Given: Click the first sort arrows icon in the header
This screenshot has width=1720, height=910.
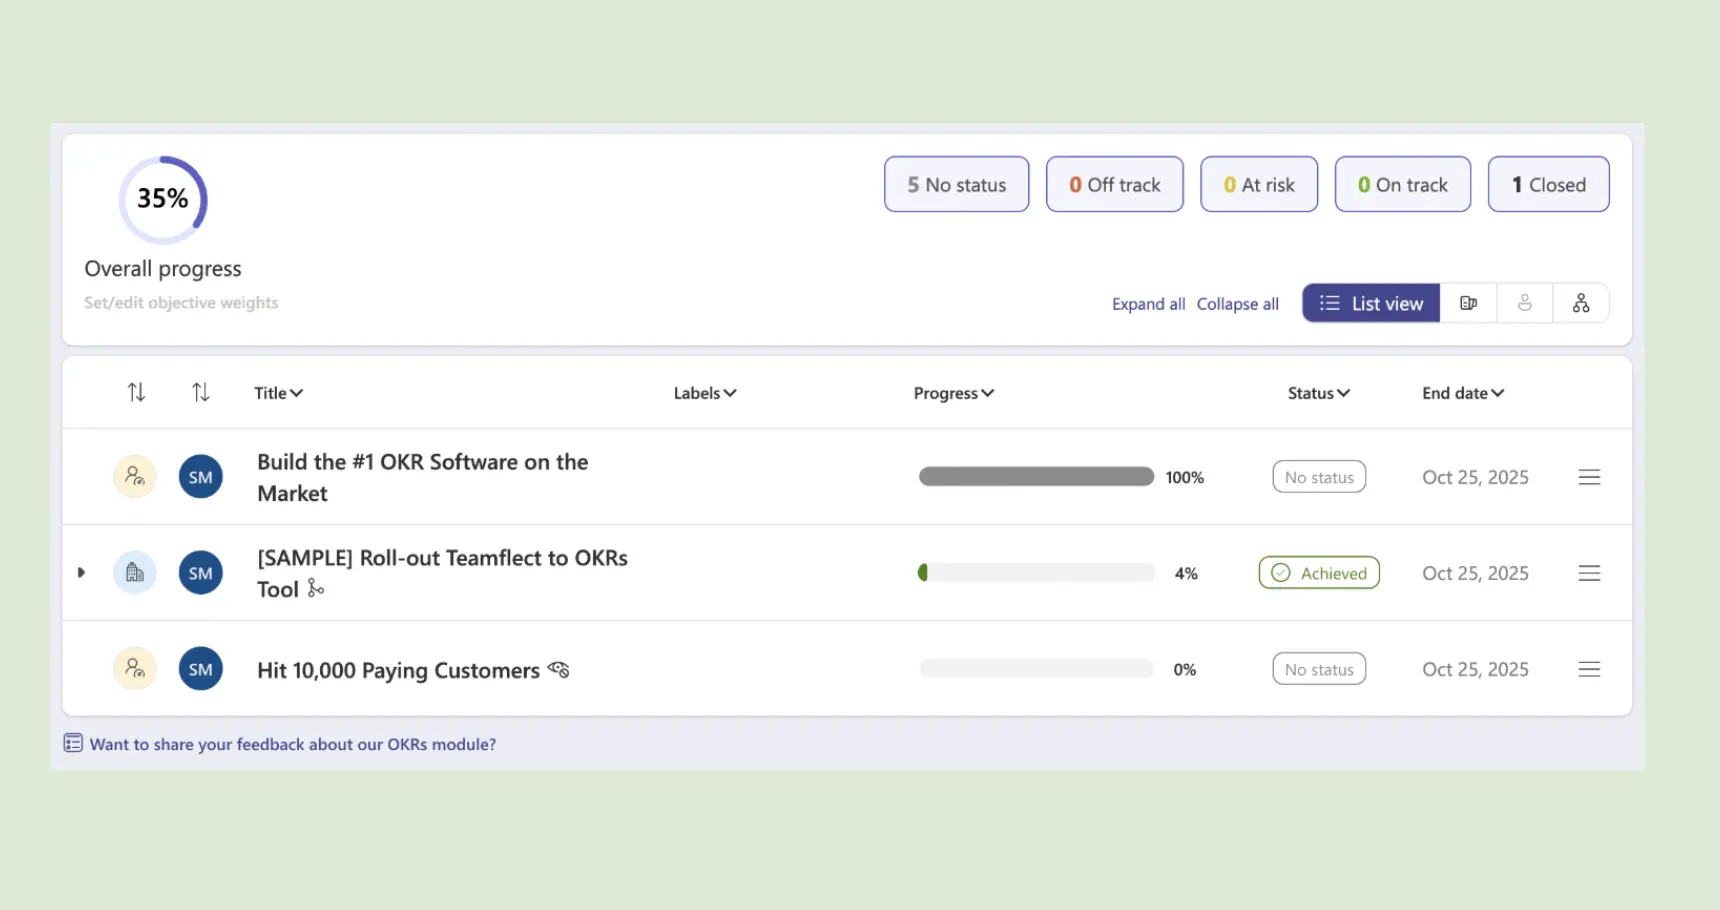Looking at the screenshot, I should click(136, 392).
